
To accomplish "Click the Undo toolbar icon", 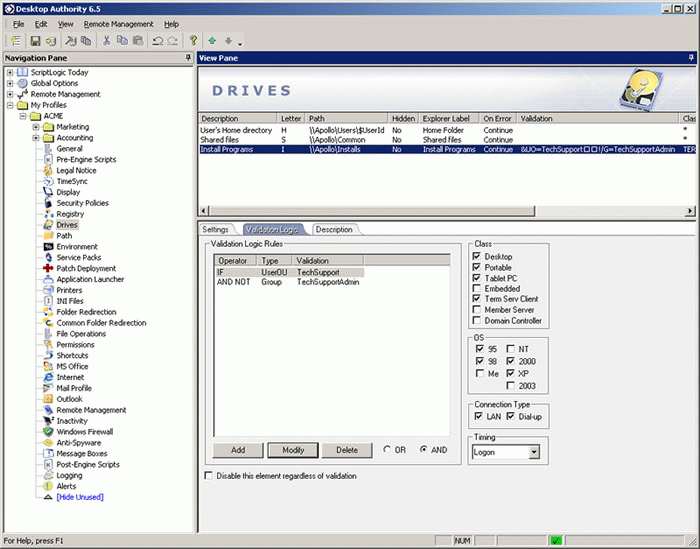I will pyautogui.click(x=157, y=41).
